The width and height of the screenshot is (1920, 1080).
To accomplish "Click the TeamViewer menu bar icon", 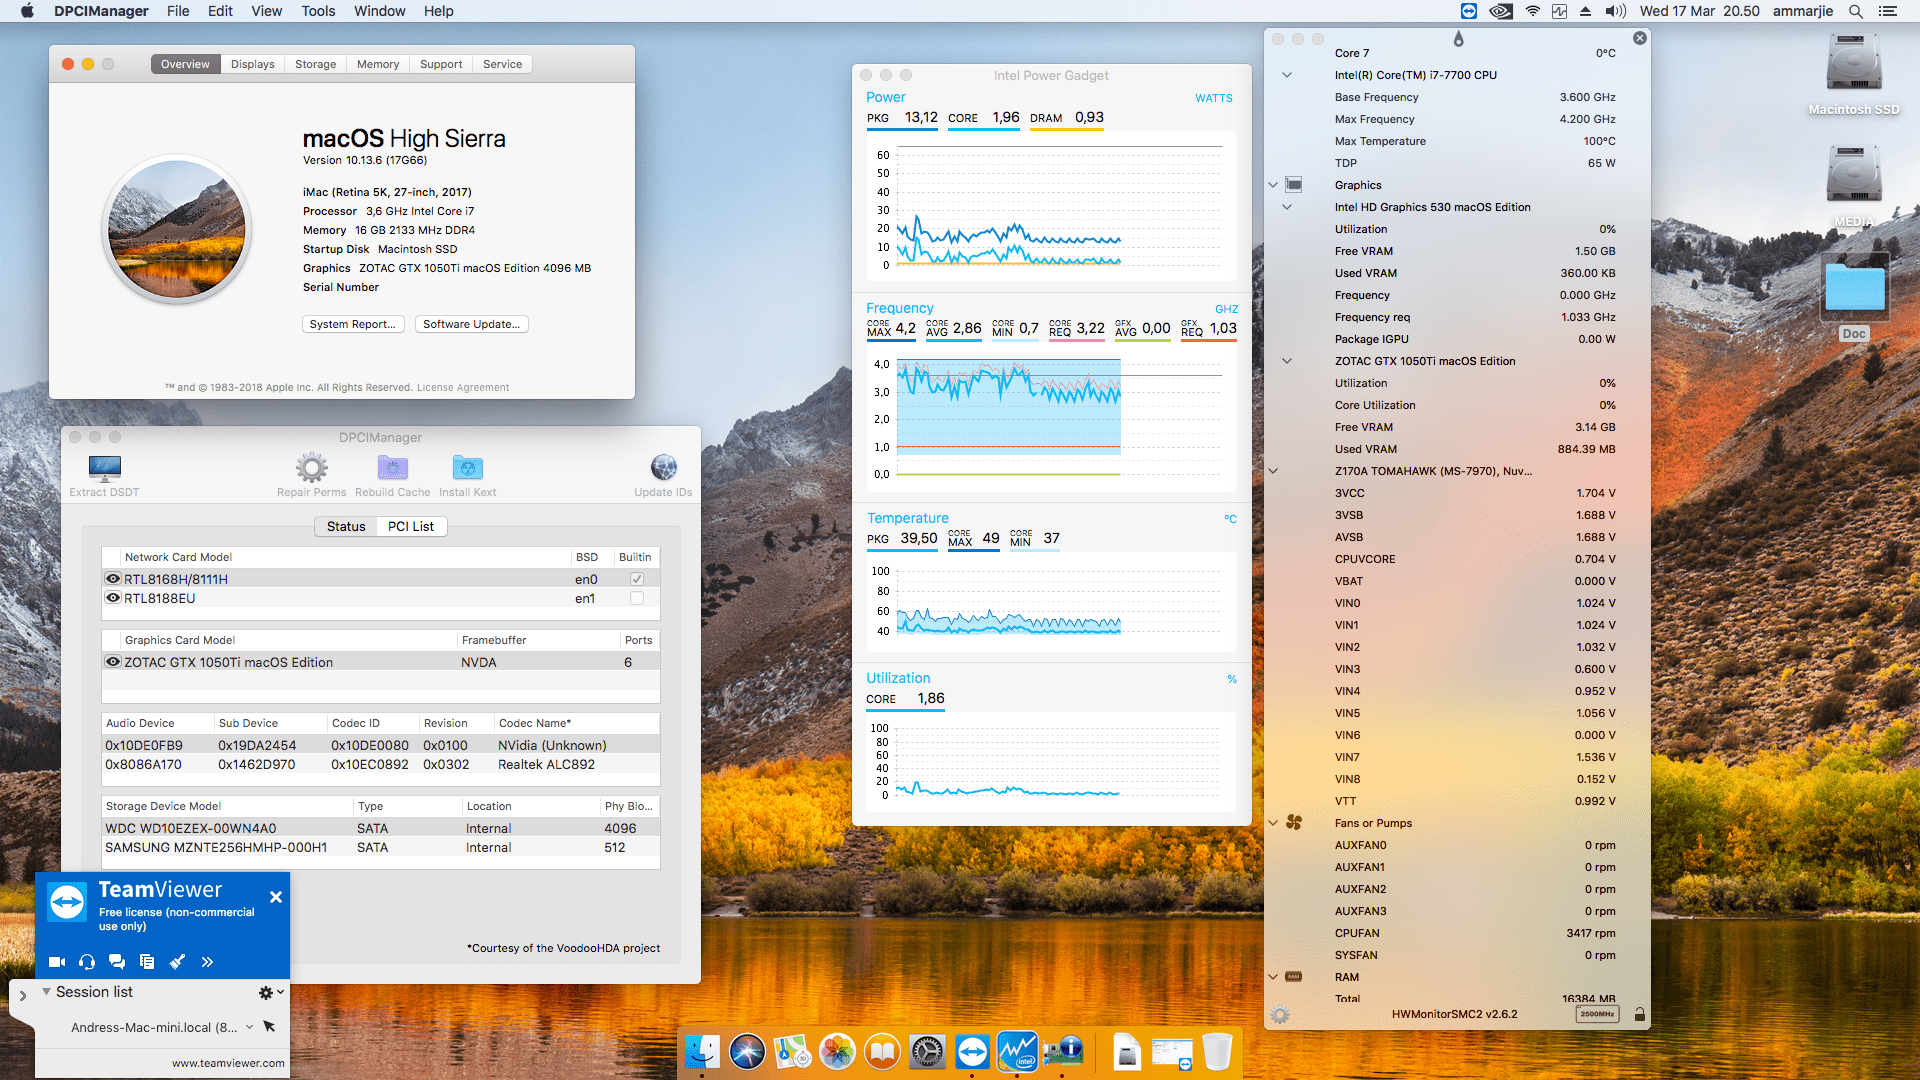I will click(x=1469, y=11).
